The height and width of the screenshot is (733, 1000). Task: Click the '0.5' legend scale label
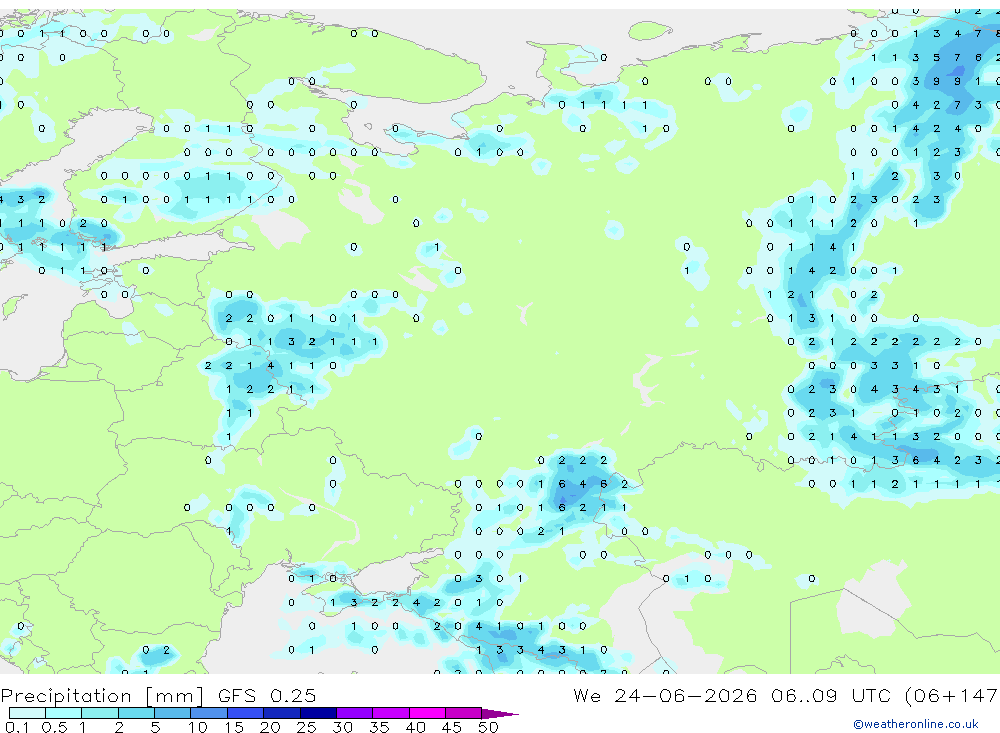click(x=54, y=727)
